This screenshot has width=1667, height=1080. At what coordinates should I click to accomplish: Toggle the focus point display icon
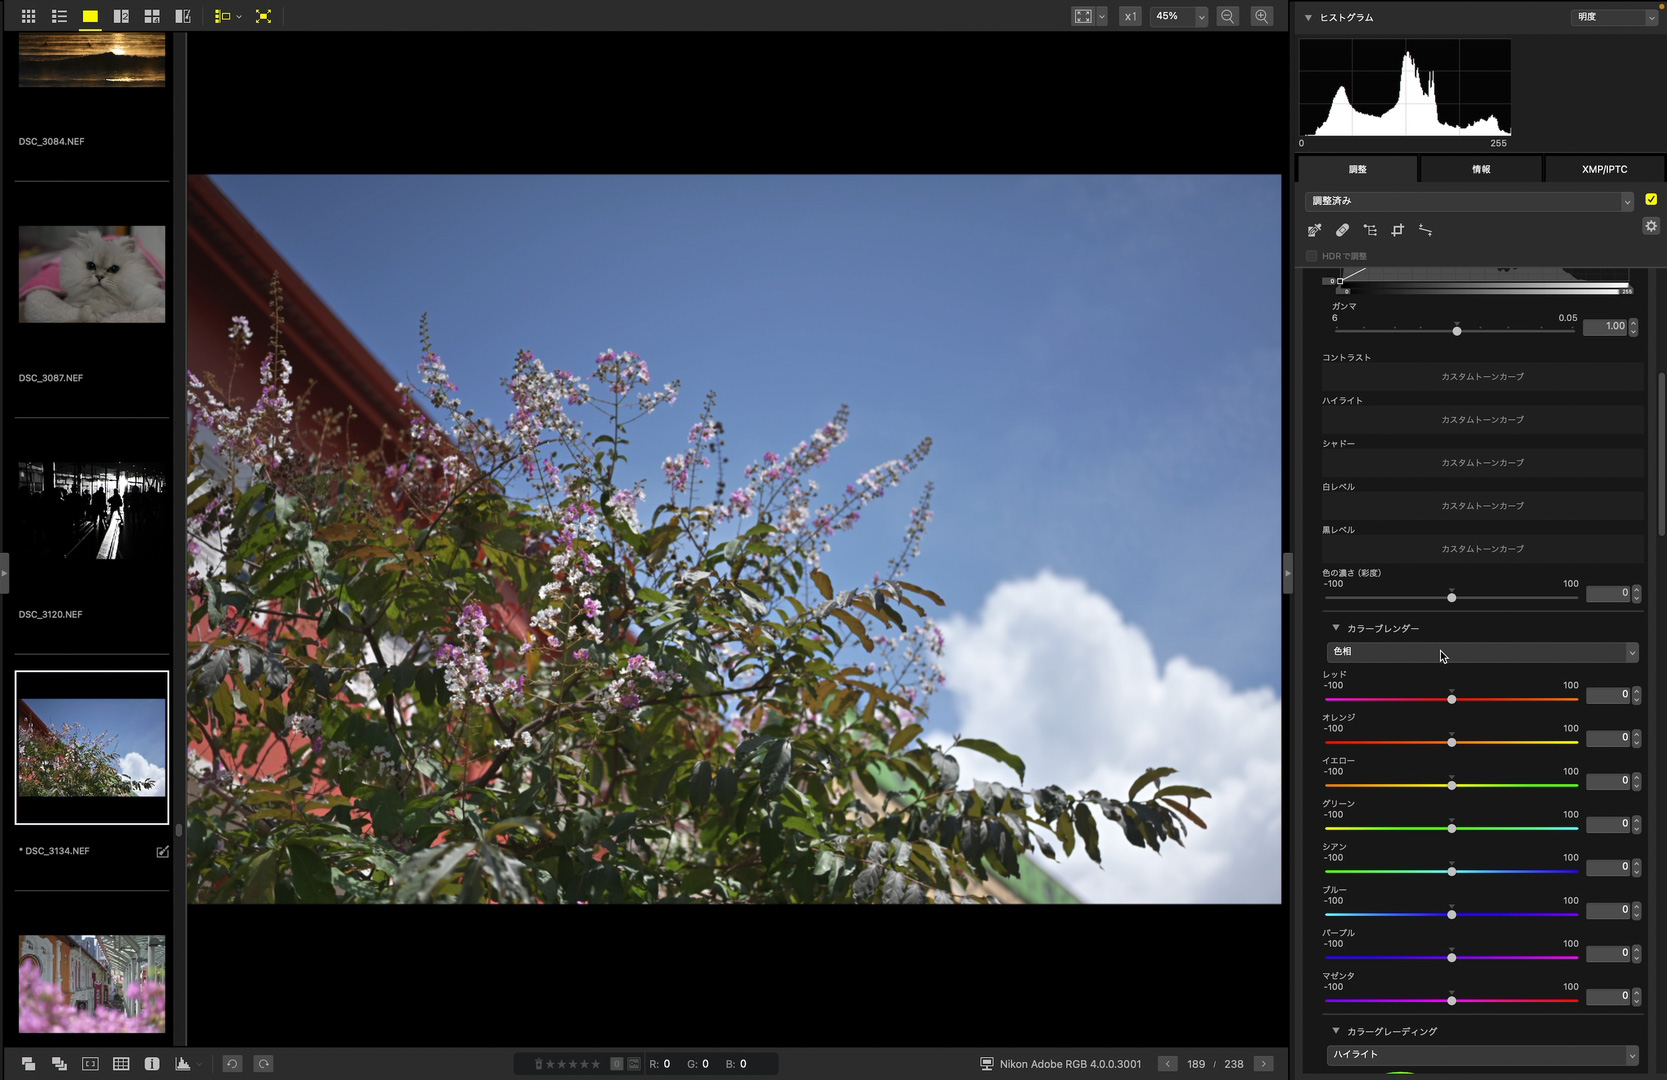(90, 1064)
